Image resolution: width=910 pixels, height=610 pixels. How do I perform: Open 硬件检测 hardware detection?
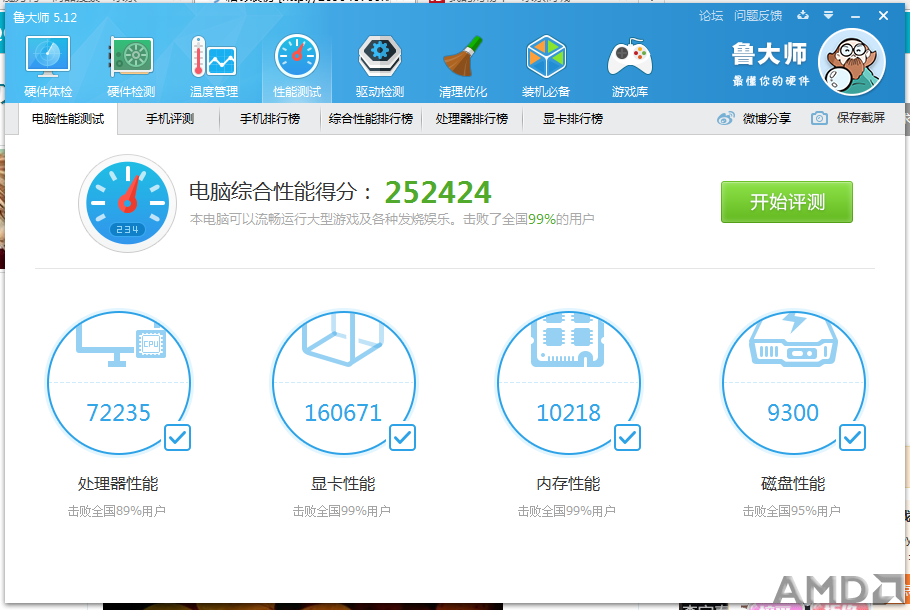pyautogui.click(x=131, y=66)
